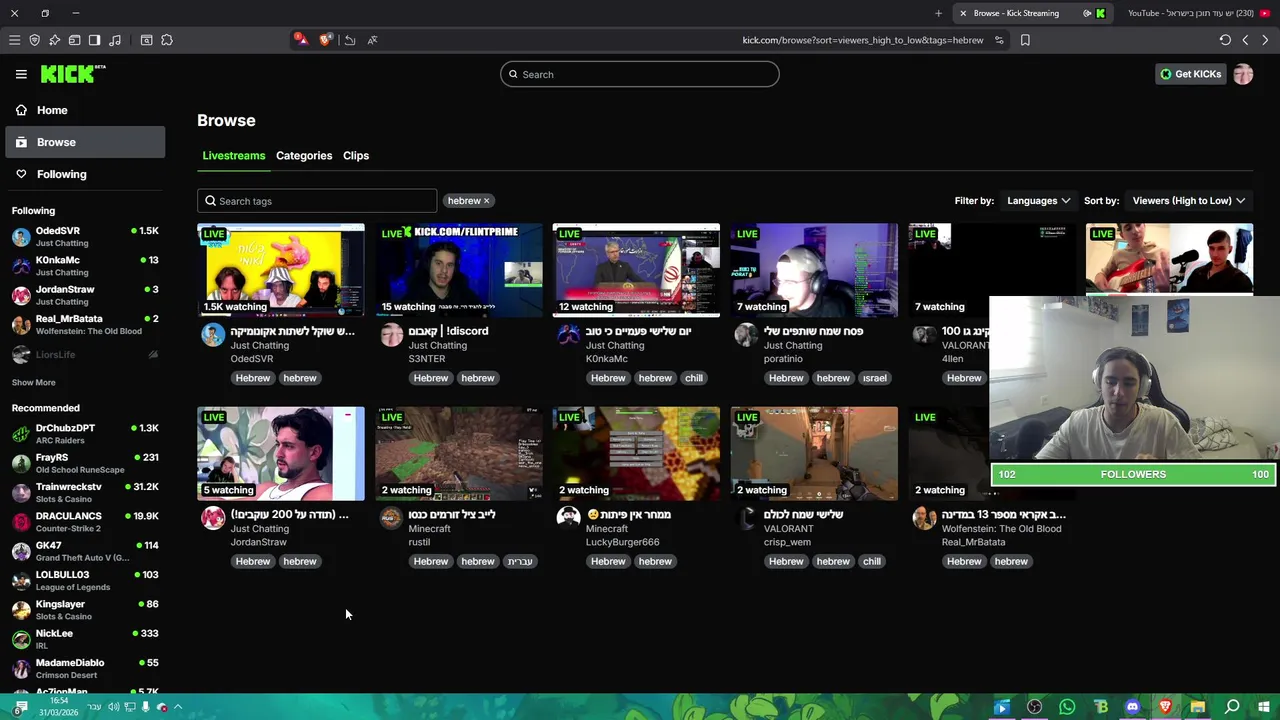Open Discord from the taskbar
Viewport: 1280px width, 720px height.
coord(1132,707)
